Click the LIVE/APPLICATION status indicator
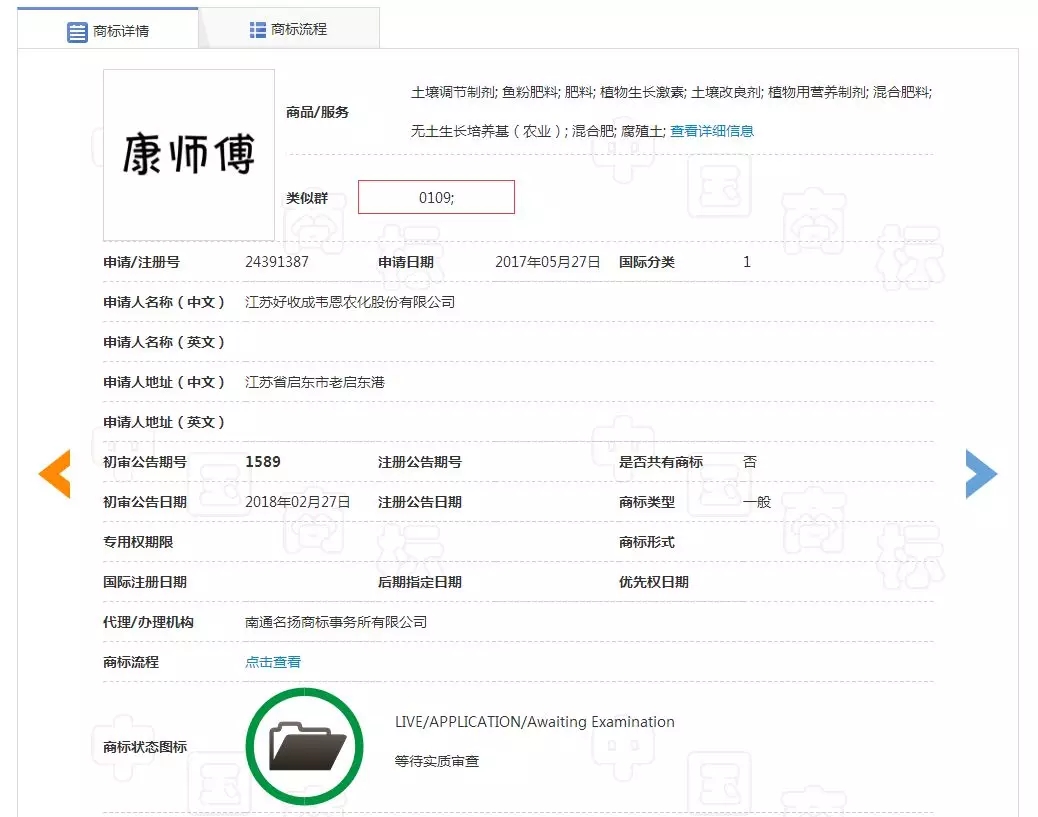 click(535, 721)
